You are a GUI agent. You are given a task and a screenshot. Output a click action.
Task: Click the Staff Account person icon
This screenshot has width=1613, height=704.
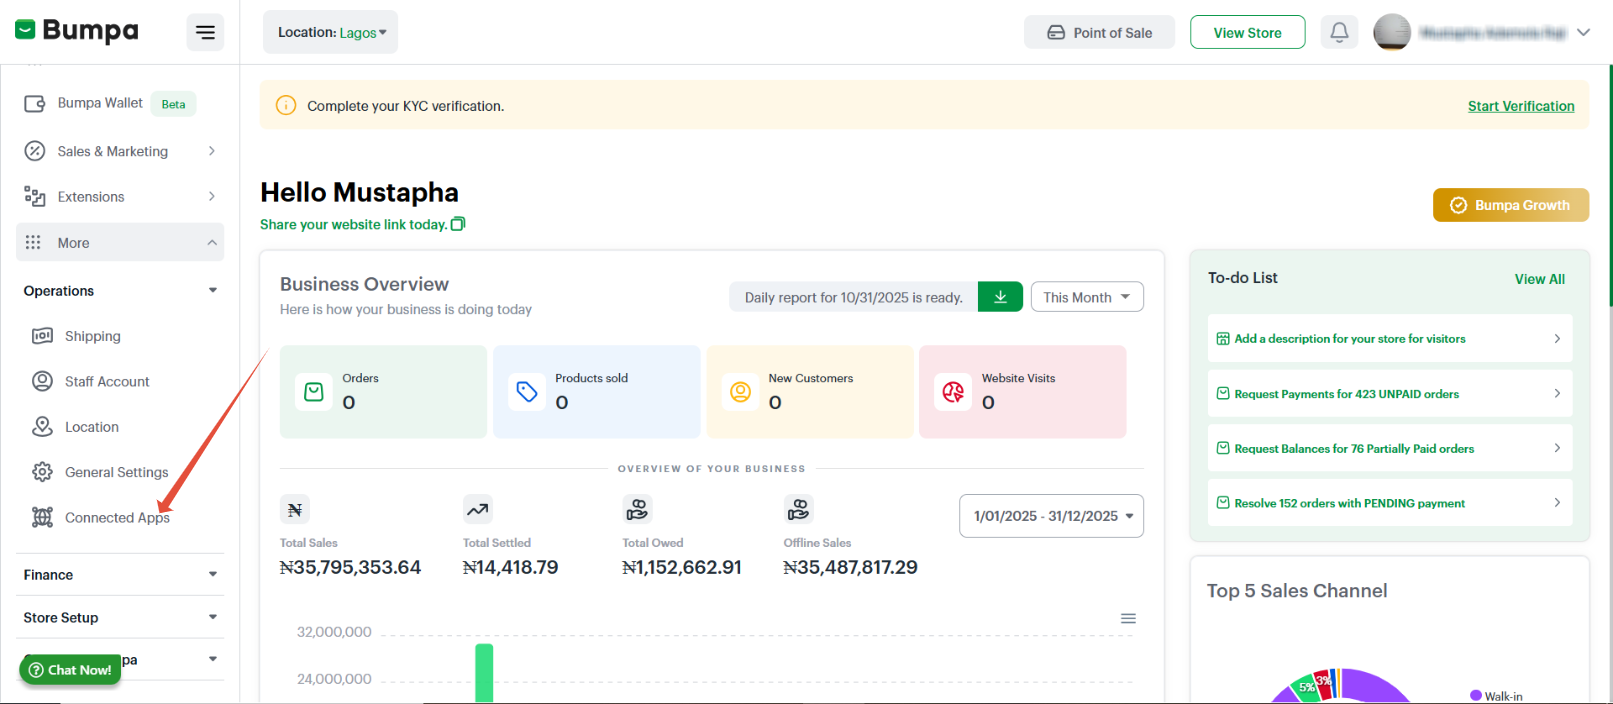tap(42, 381)
